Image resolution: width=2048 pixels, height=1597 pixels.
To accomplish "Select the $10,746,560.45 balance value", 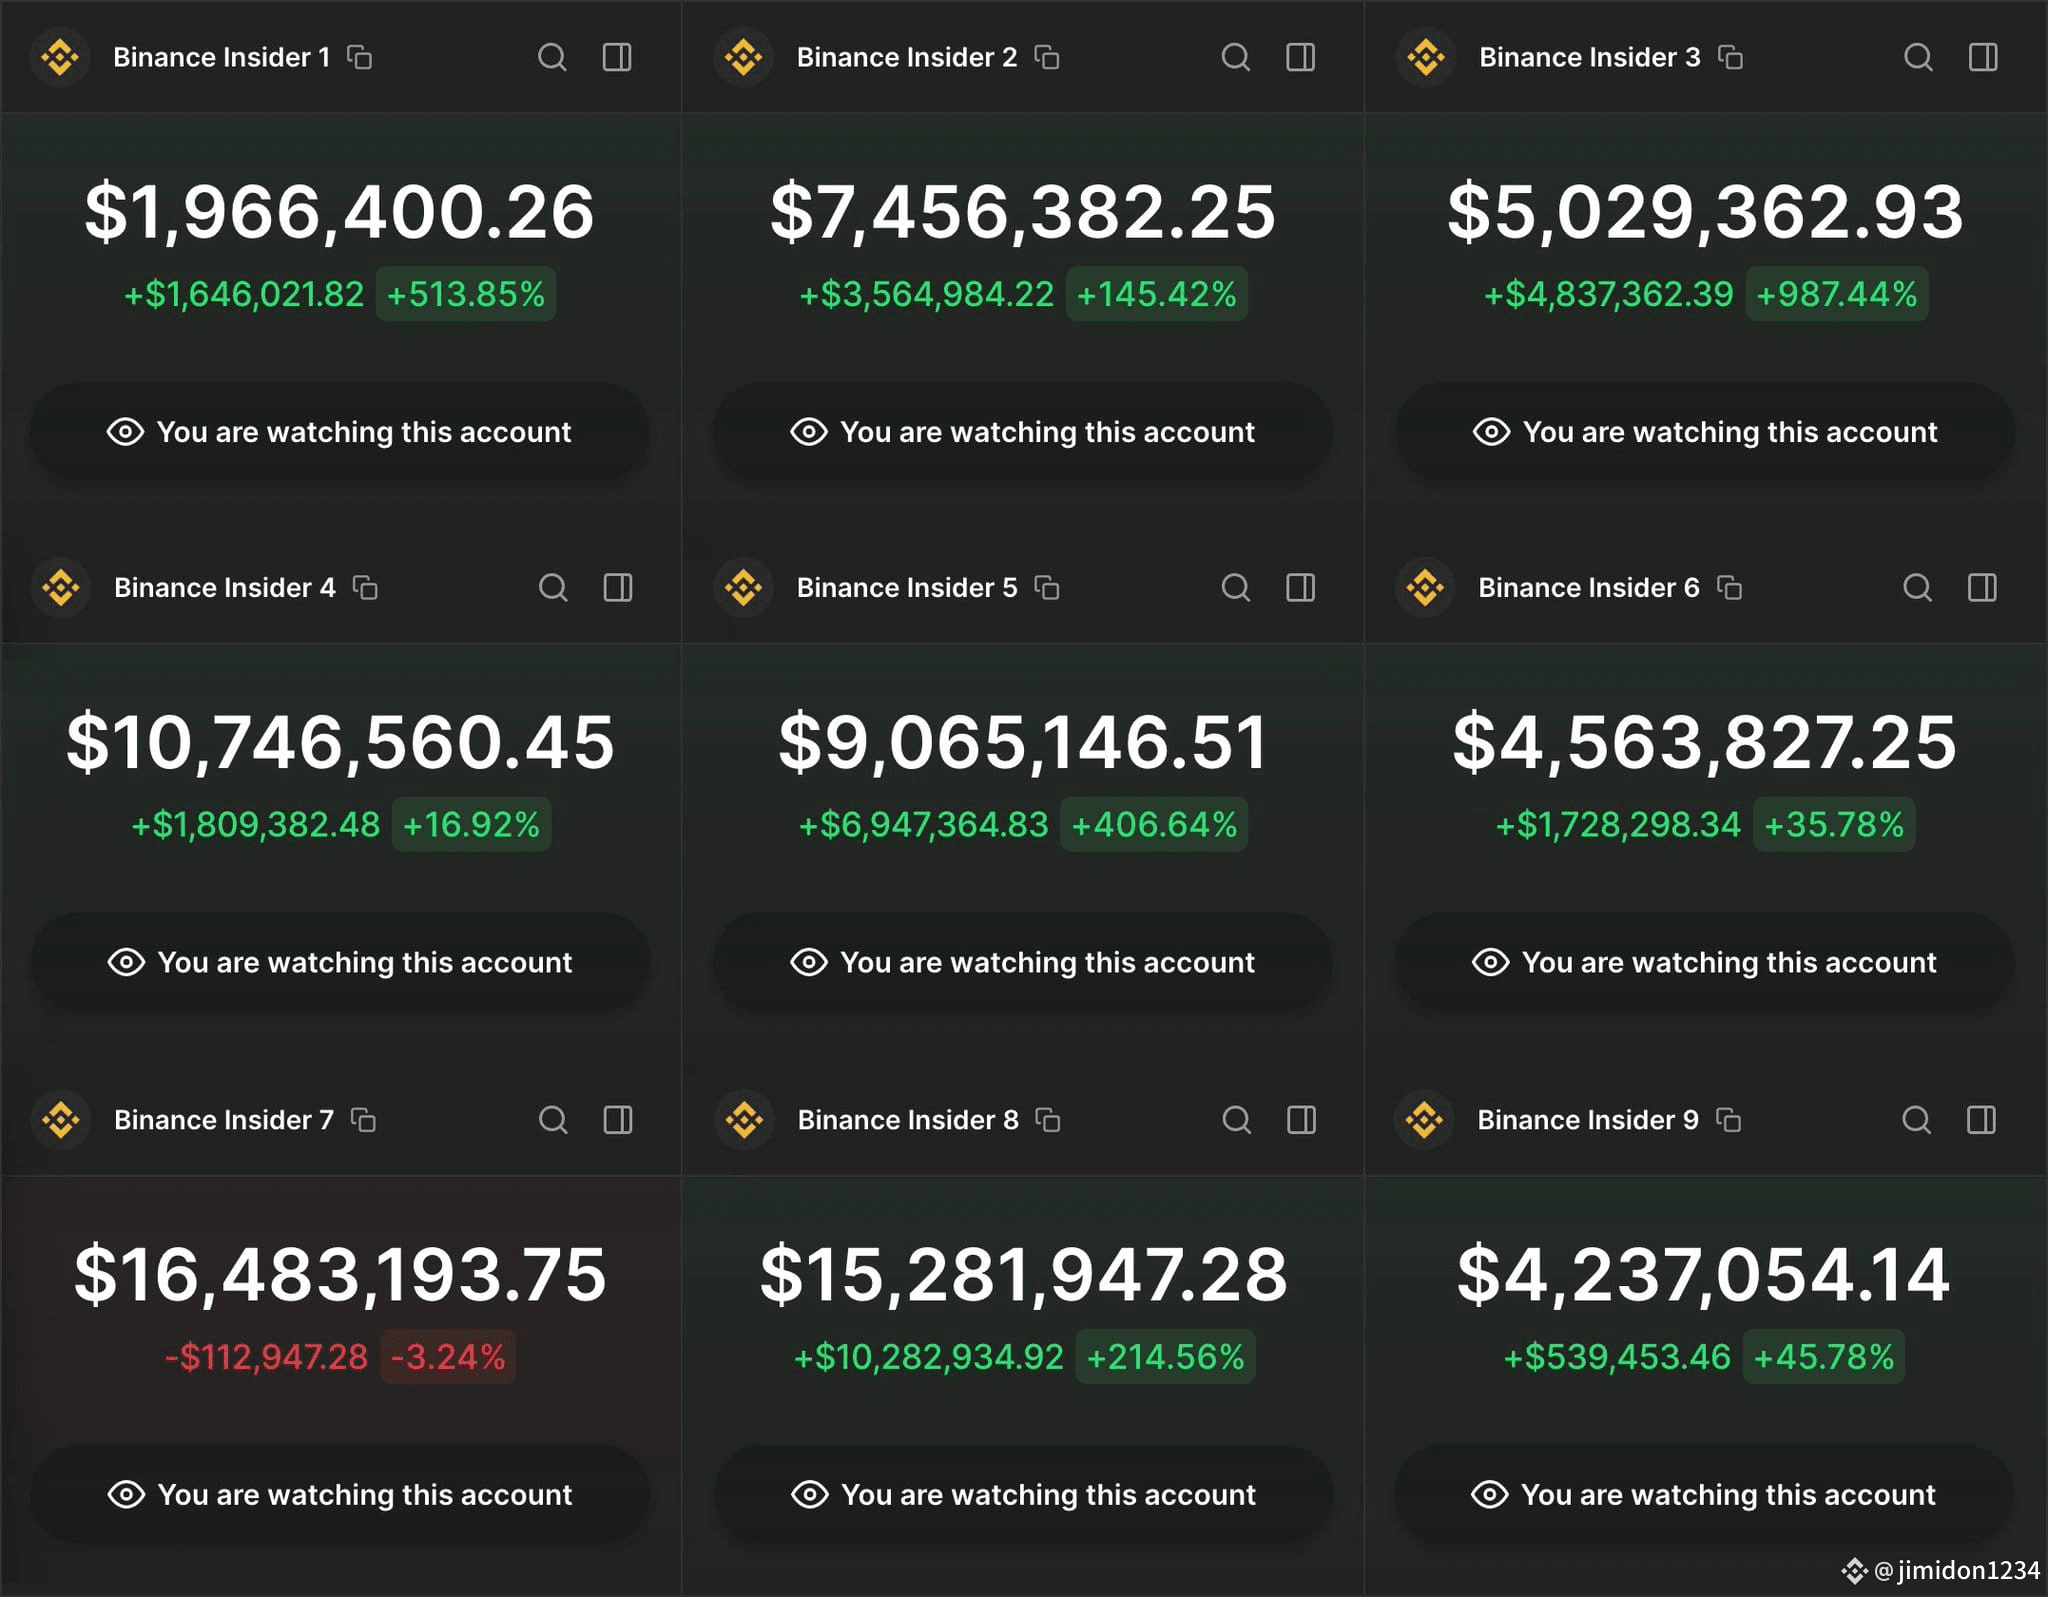I will click(340, 742).
